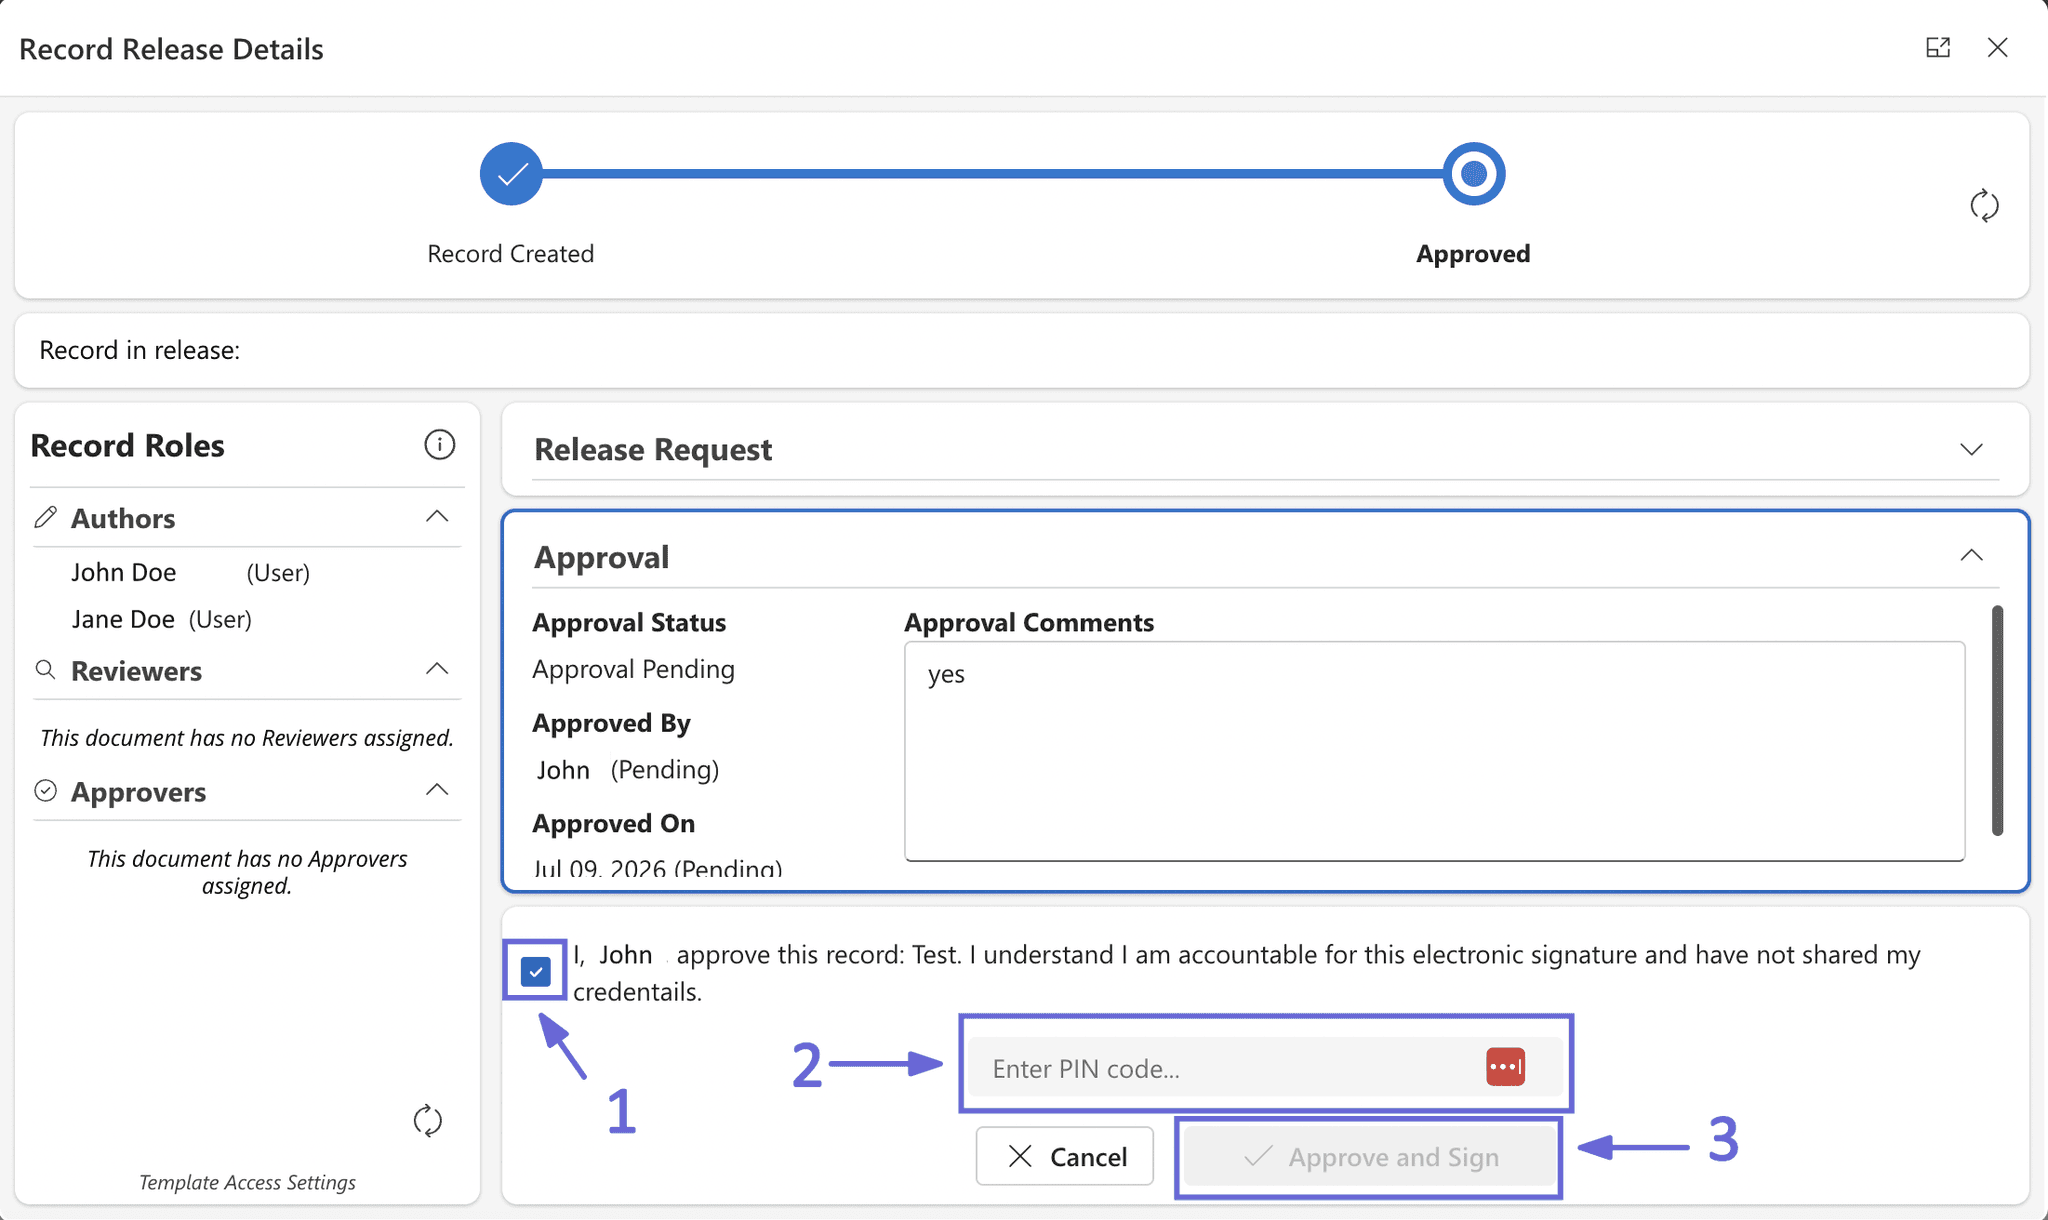2048x1220 pixels.
Task: Click the Approved progress step circle
Action: [x=1473, y=174]
